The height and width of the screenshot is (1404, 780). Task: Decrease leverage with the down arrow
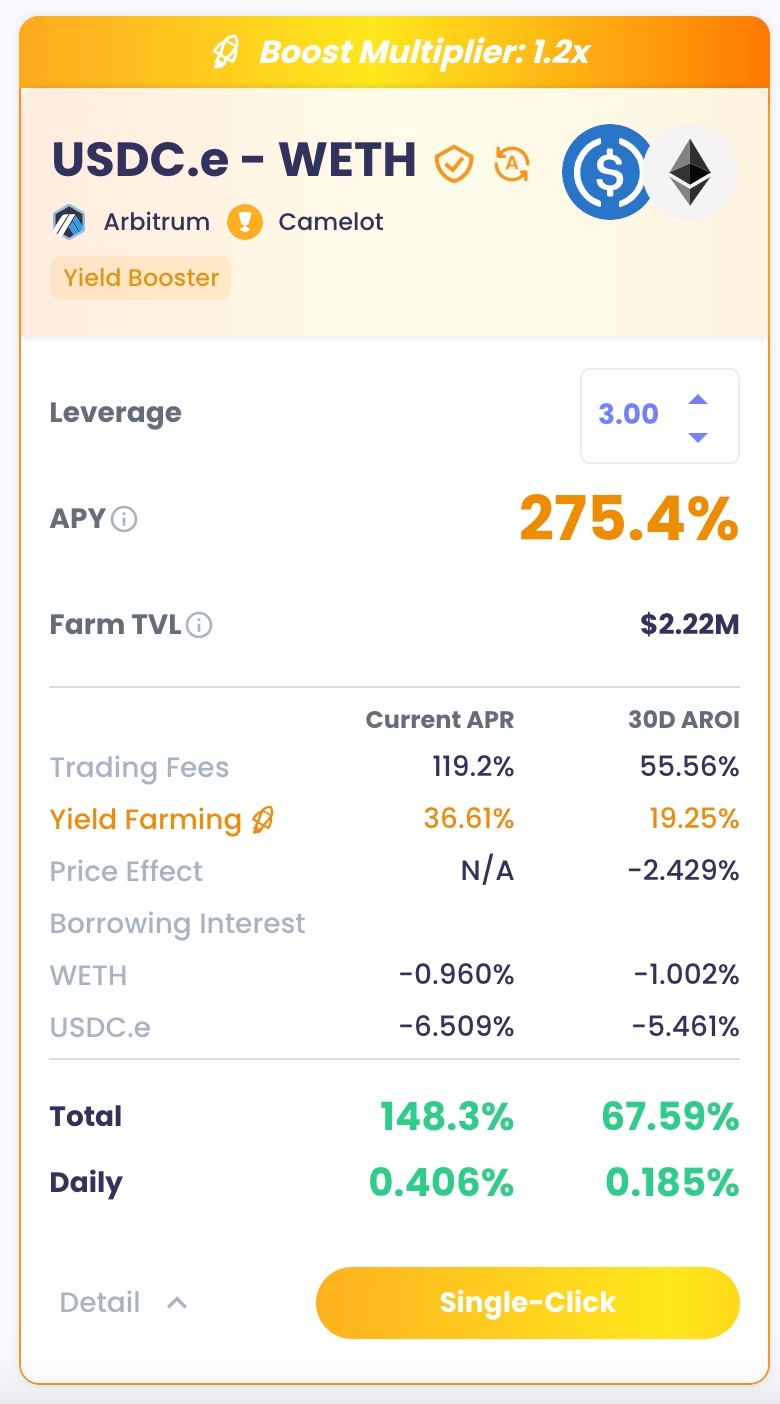coord(698,437)
